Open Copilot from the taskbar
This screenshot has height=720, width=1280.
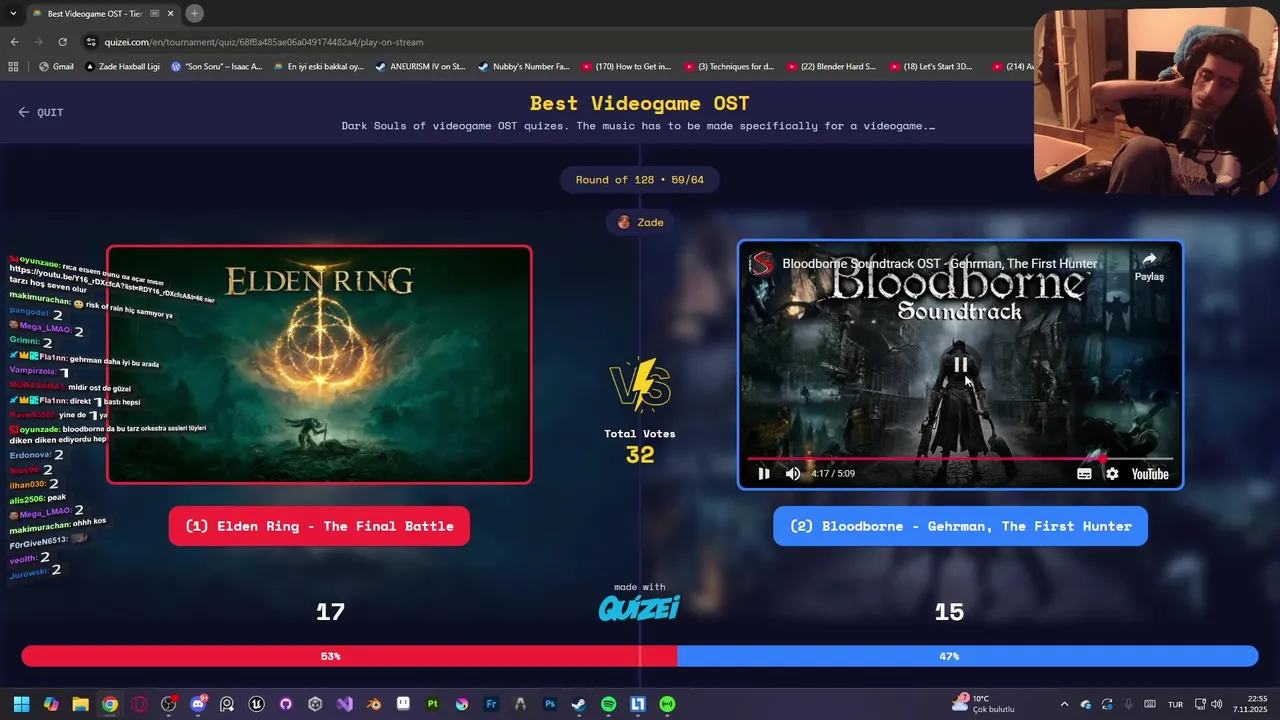pos(51,704)
